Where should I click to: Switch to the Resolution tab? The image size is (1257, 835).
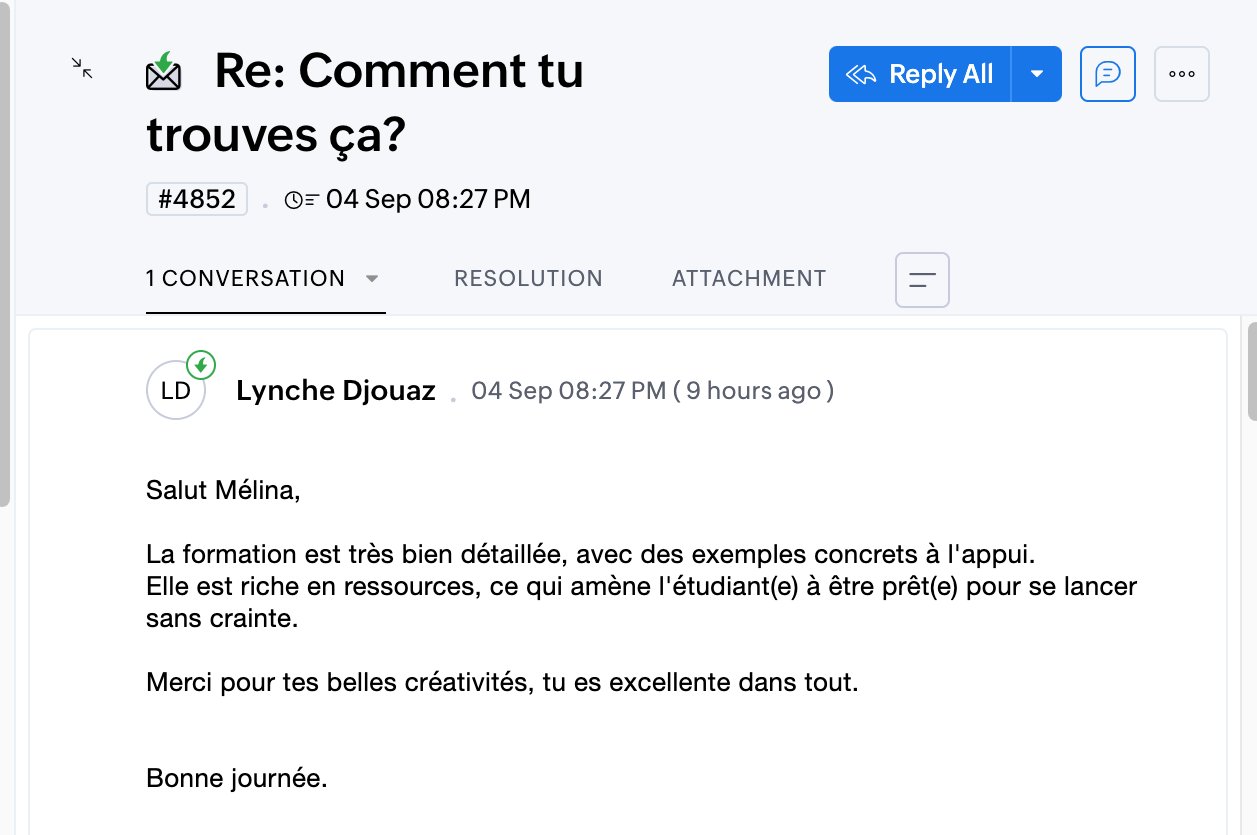tap(528, 279)
